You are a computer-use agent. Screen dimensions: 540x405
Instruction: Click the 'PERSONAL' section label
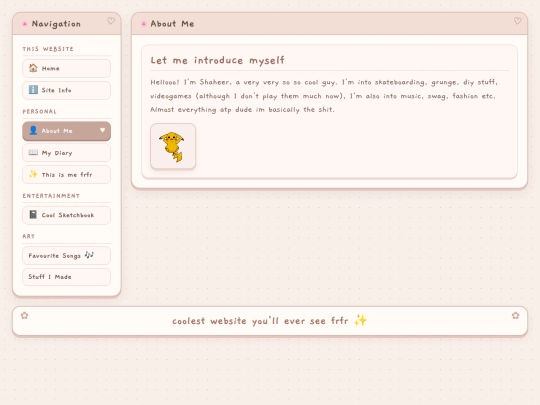pos(40,112)
